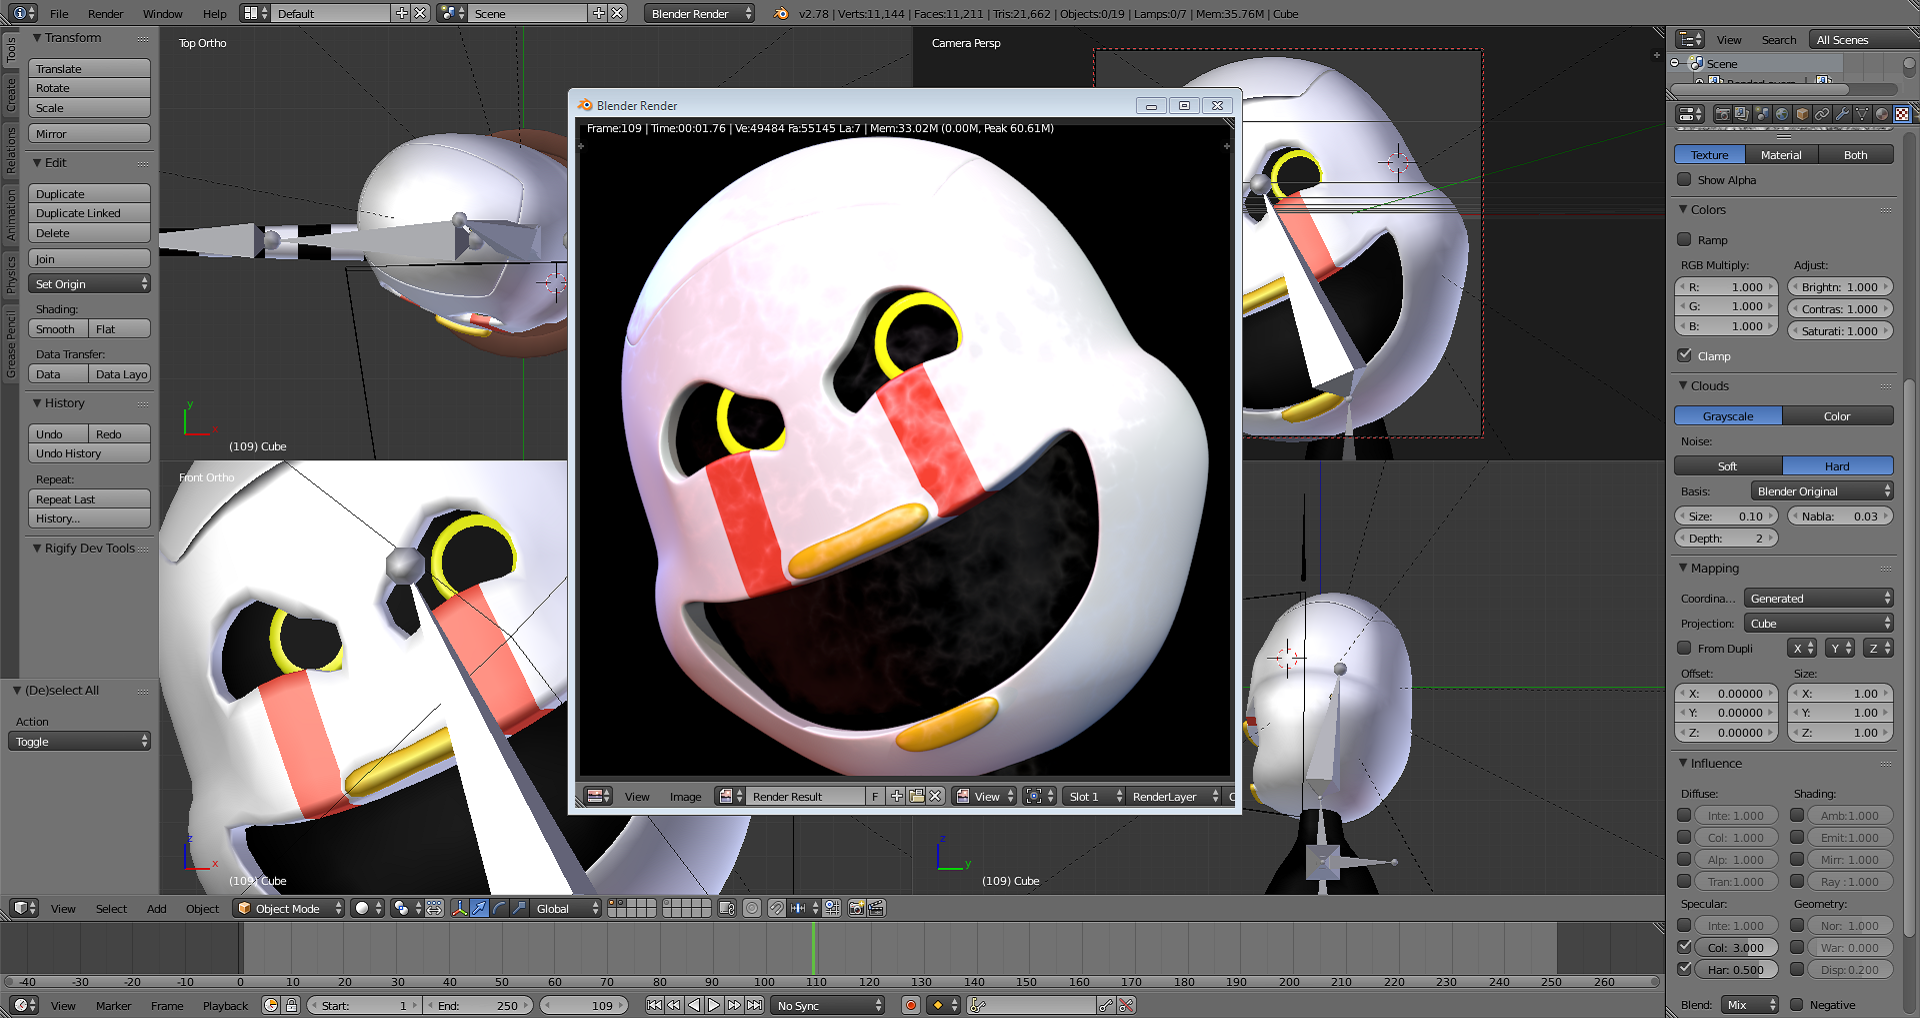Toggle the Show Alpha checkbox

[x=1684, y=180]
